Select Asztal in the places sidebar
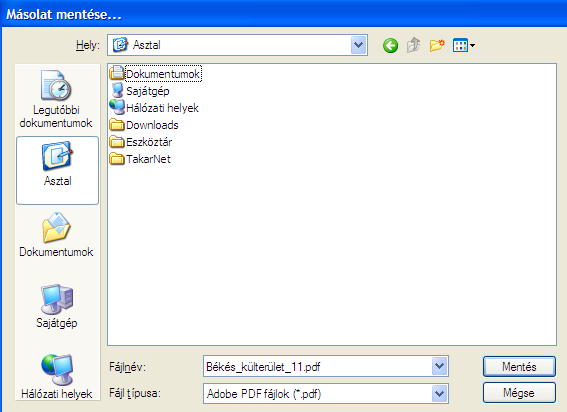 [x=57, y=170]
